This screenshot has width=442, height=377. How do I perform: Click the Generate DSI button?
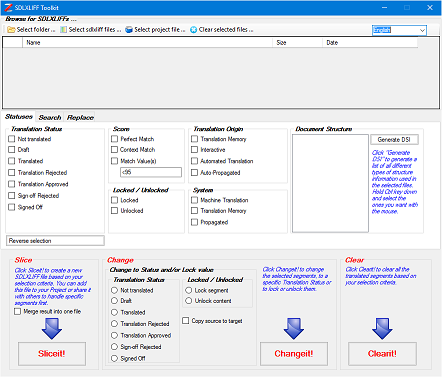394,139
